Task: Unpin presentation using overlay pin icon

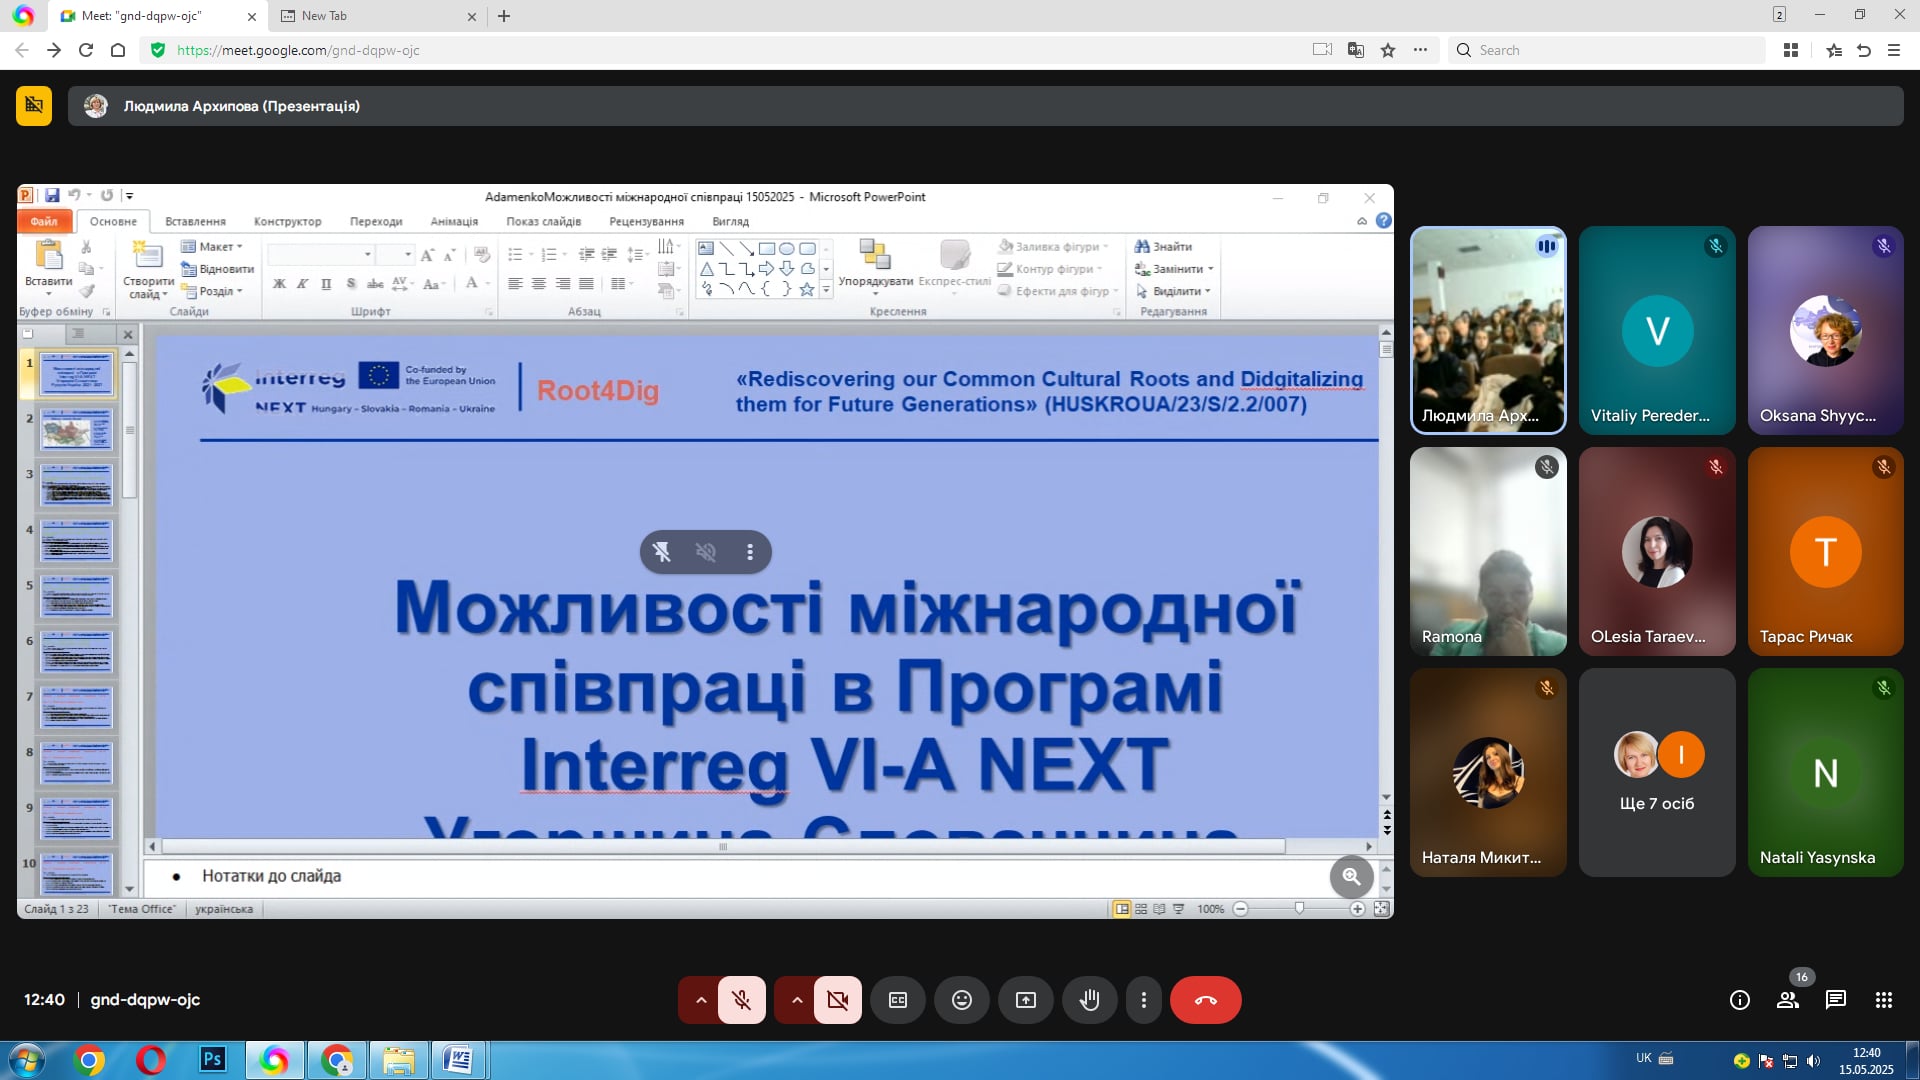Action: click(662, 552)
